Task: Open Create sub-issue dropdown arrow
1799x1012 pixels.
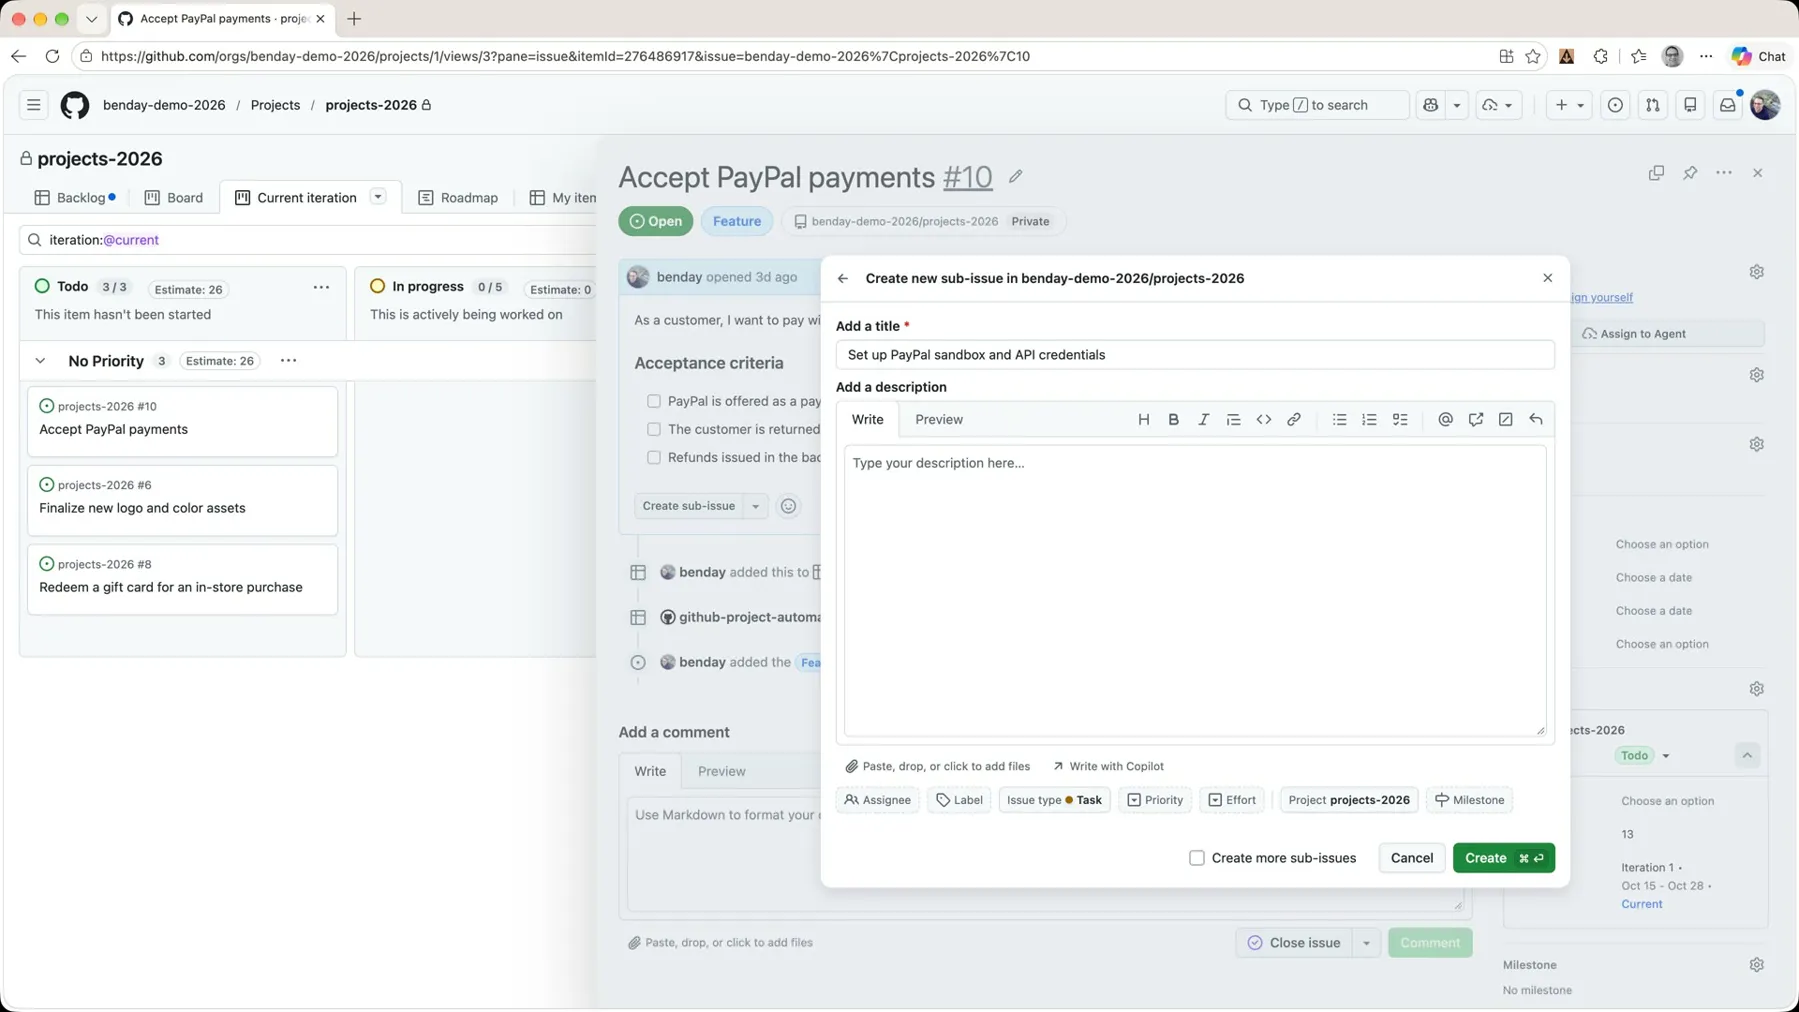Action: pyautogui.click(x=756, y=506)
